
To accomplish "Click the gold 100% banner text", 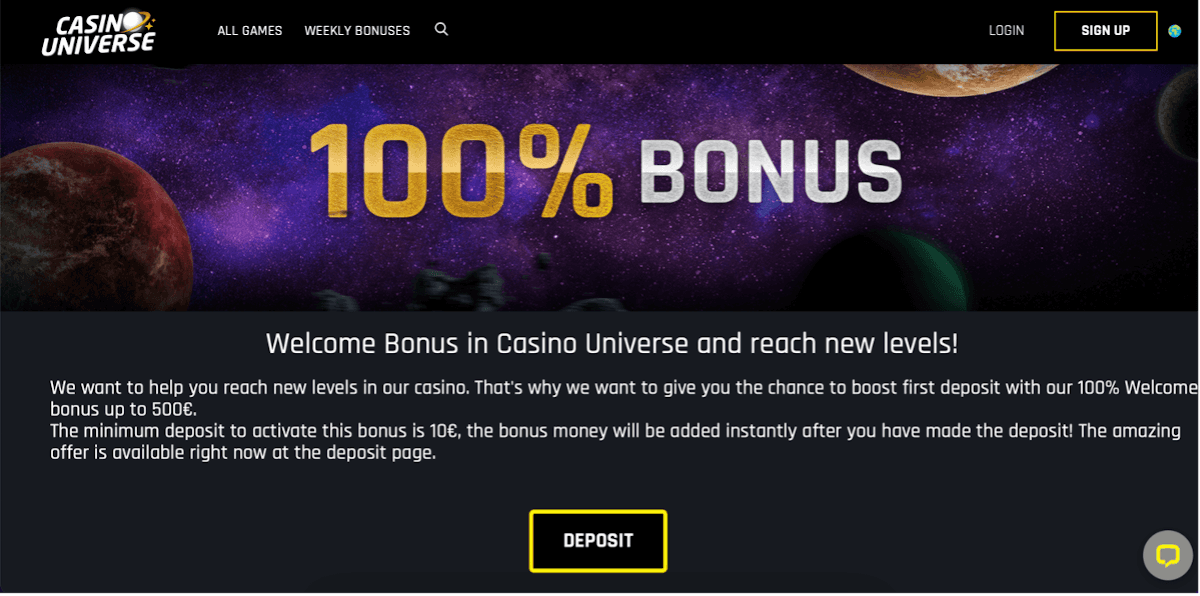I will 460,167.
